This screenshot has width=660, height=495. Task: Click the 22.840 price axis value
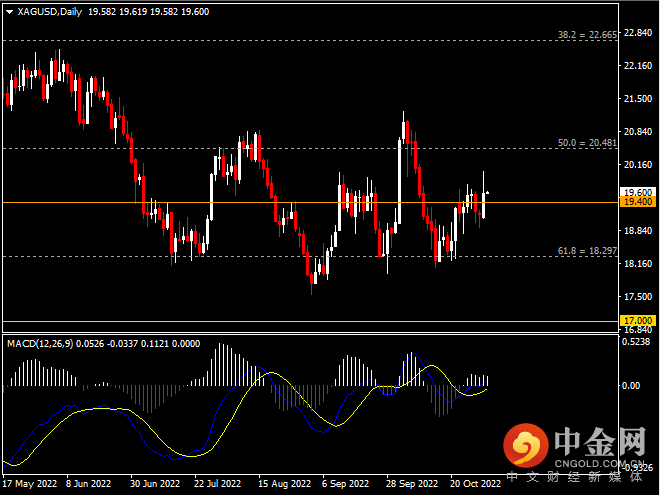click(x=638, y=33)
